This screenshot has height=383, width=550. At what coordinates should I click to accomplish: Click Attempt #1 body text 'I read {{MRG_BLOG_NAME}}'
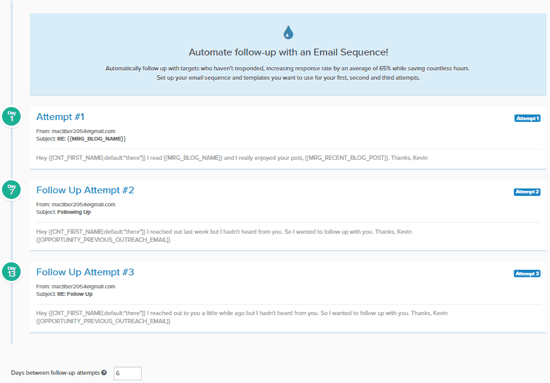[x=185, y=158]
